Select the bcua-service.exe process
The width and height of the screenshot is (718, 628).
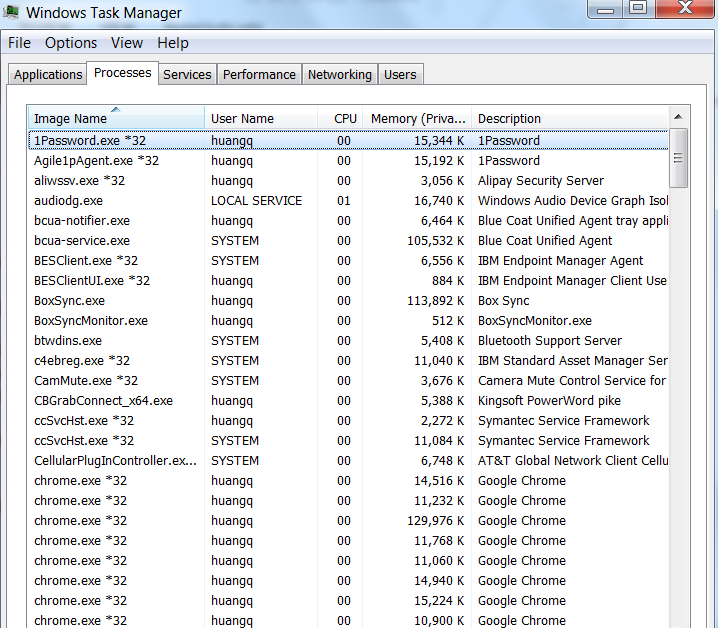click(348, 241)
